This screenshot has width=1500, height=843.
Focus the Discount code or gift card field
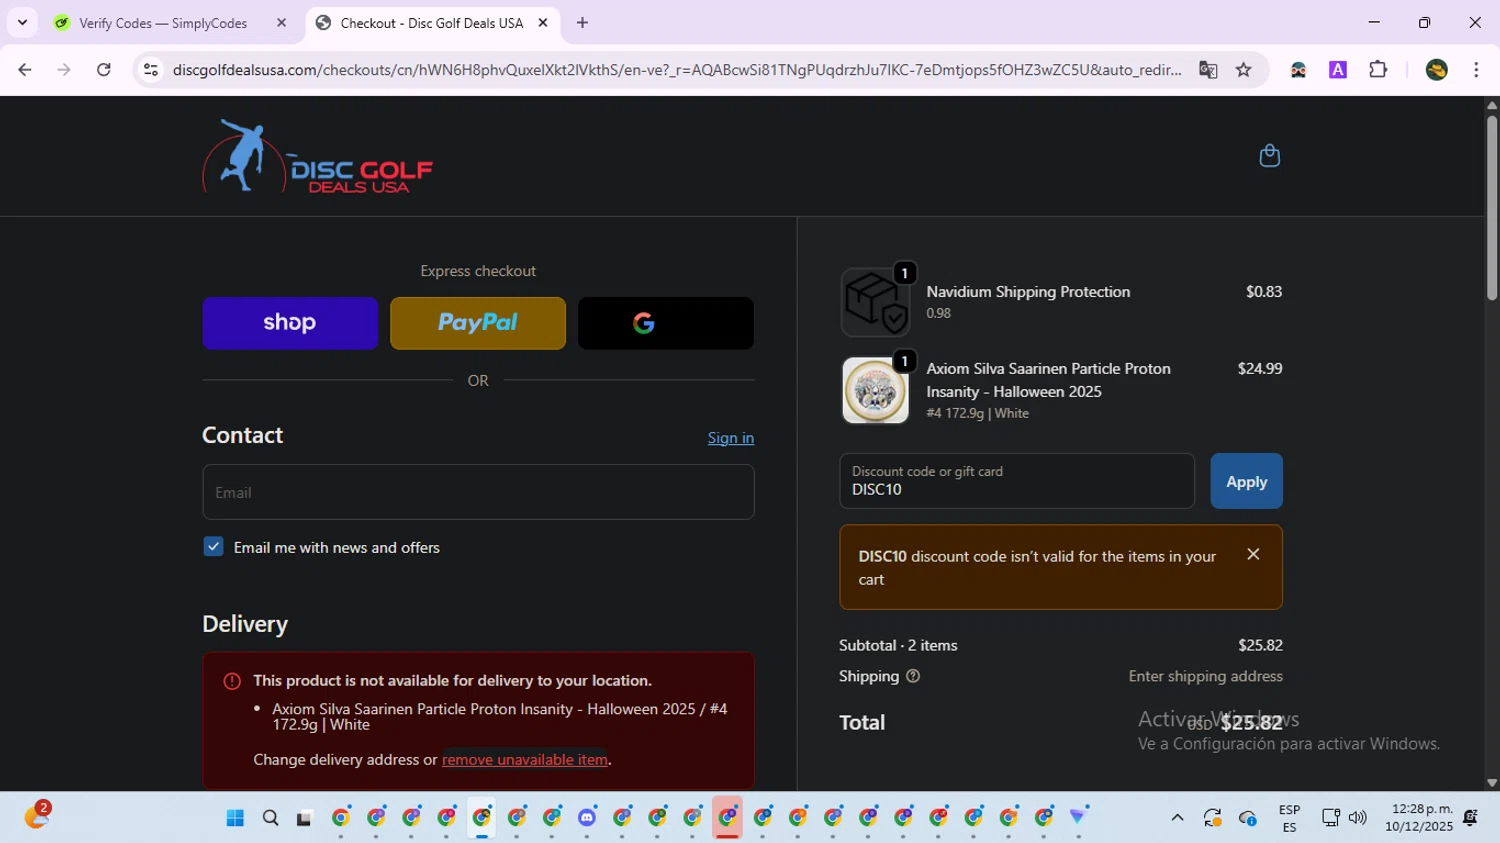point(1017,481)
